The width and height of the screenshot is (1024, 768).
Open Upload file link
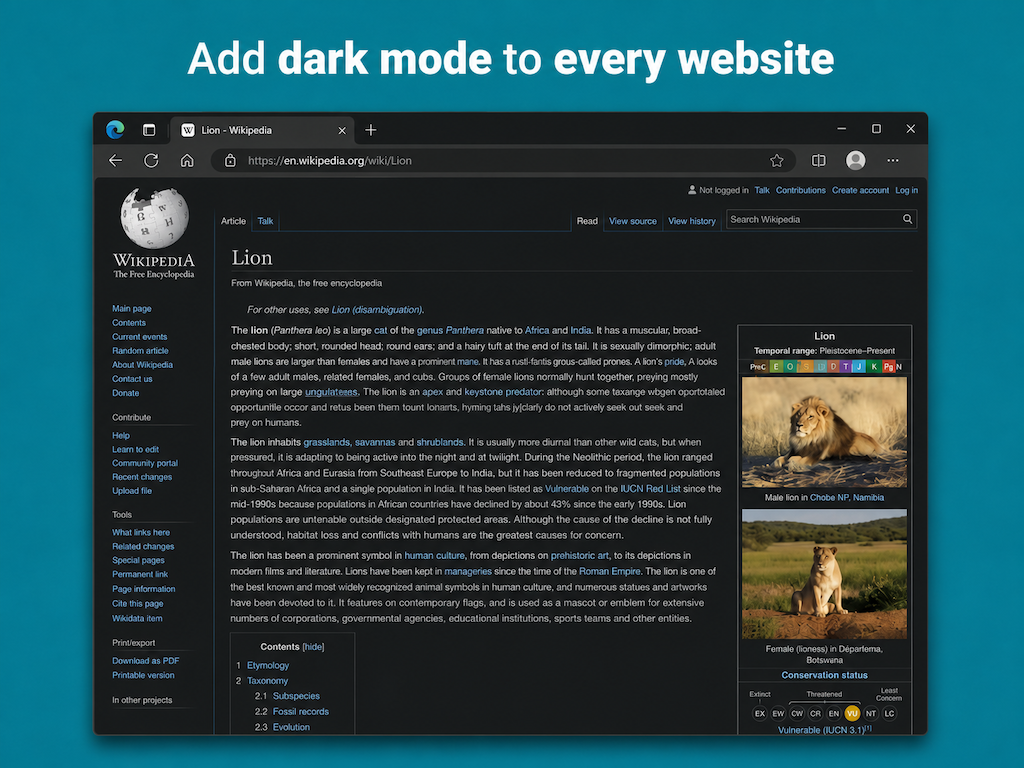132,491
